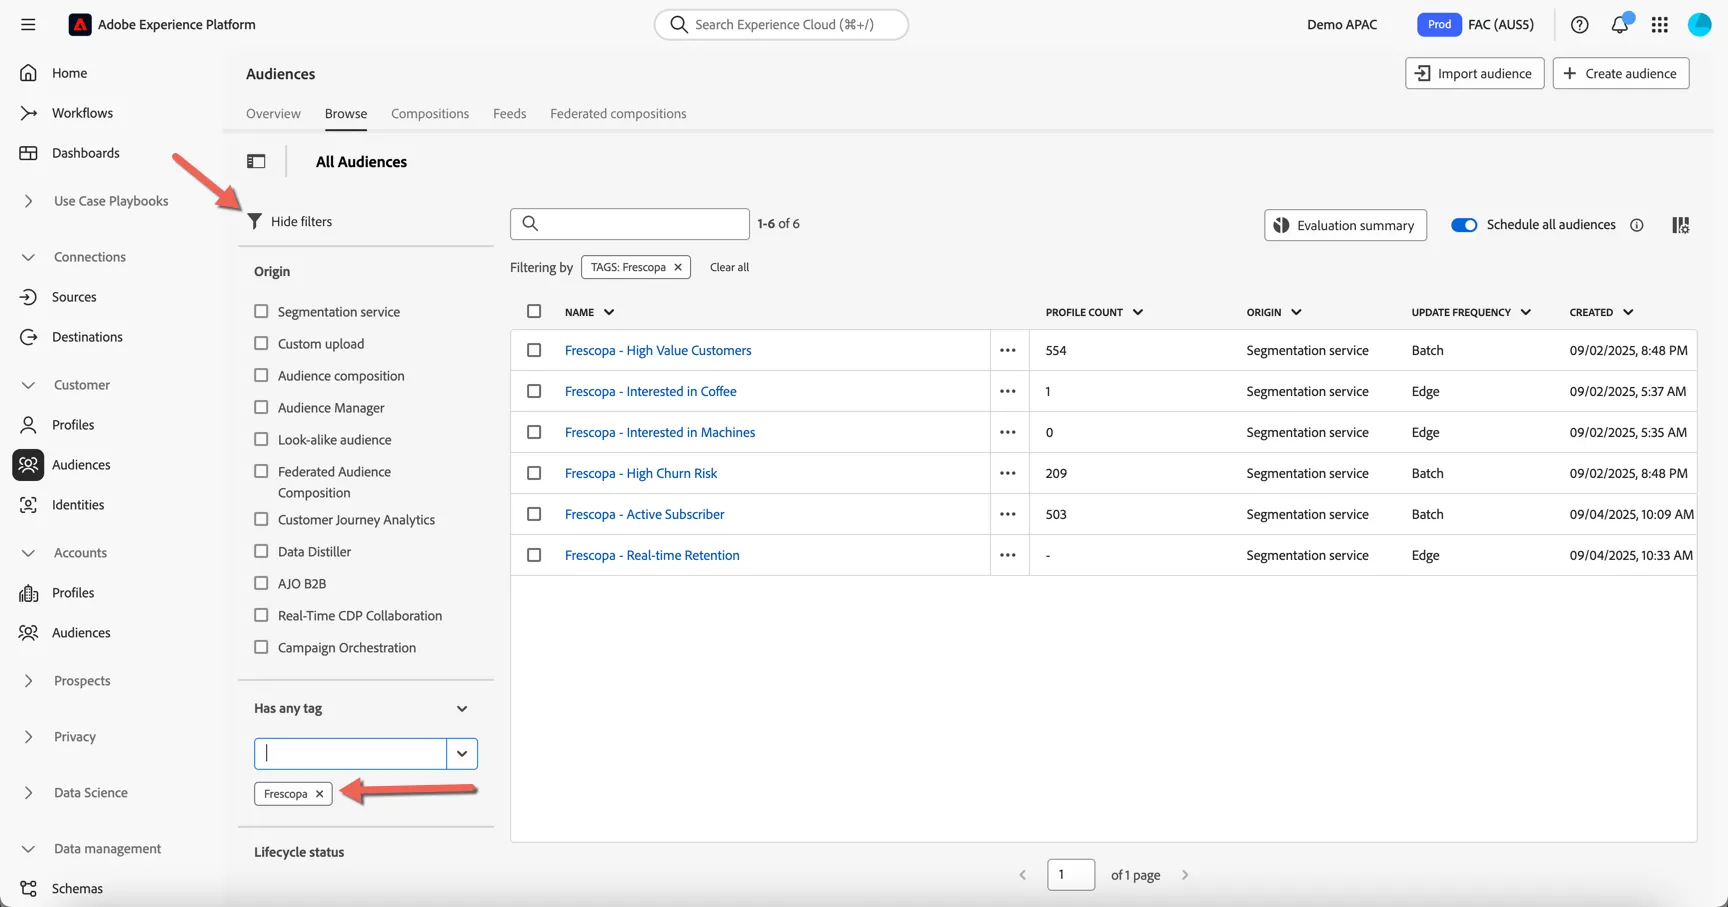This screenshot has width=1728, height=907.
Task: Open the Evaluation summary
Action: click(x=1345, y=225)
